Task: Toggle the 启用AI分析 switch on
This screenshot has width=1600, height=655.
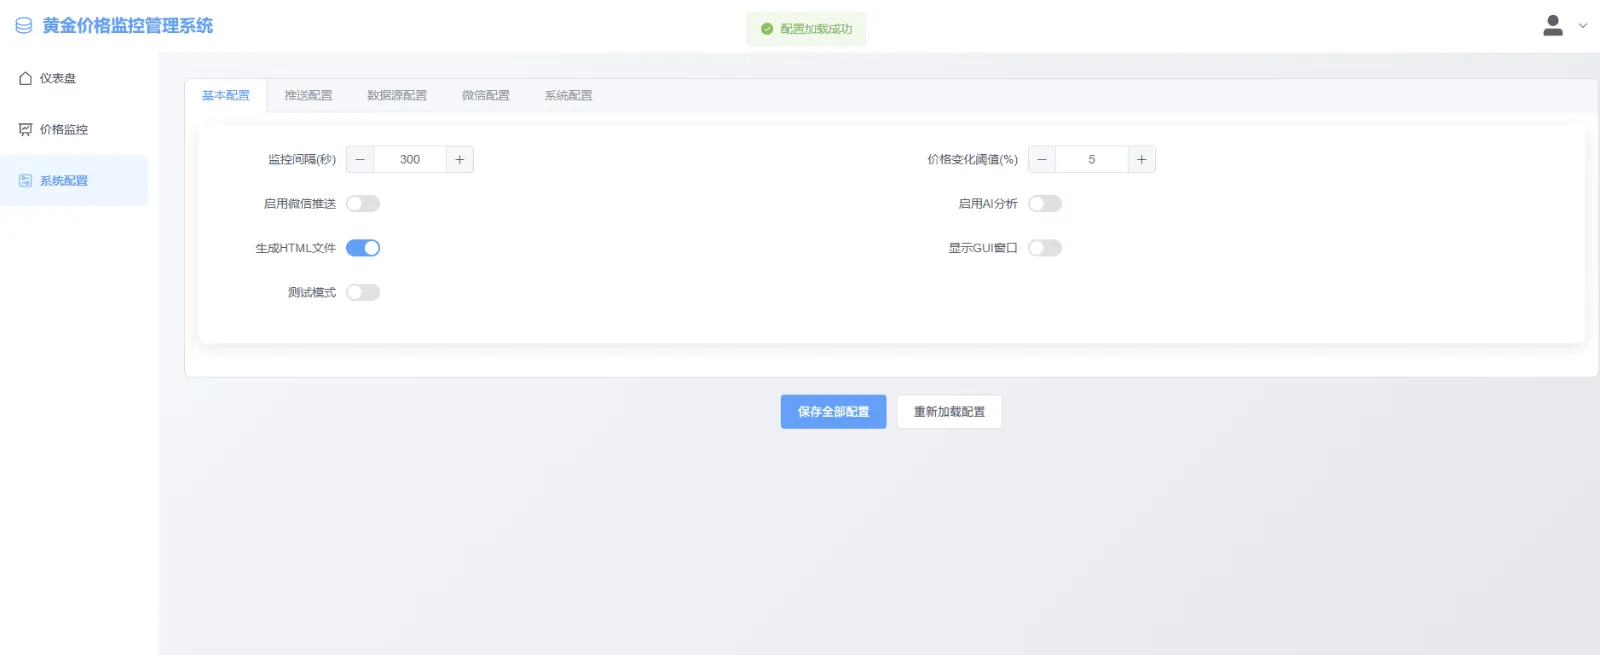Action: click(1045, 204)
